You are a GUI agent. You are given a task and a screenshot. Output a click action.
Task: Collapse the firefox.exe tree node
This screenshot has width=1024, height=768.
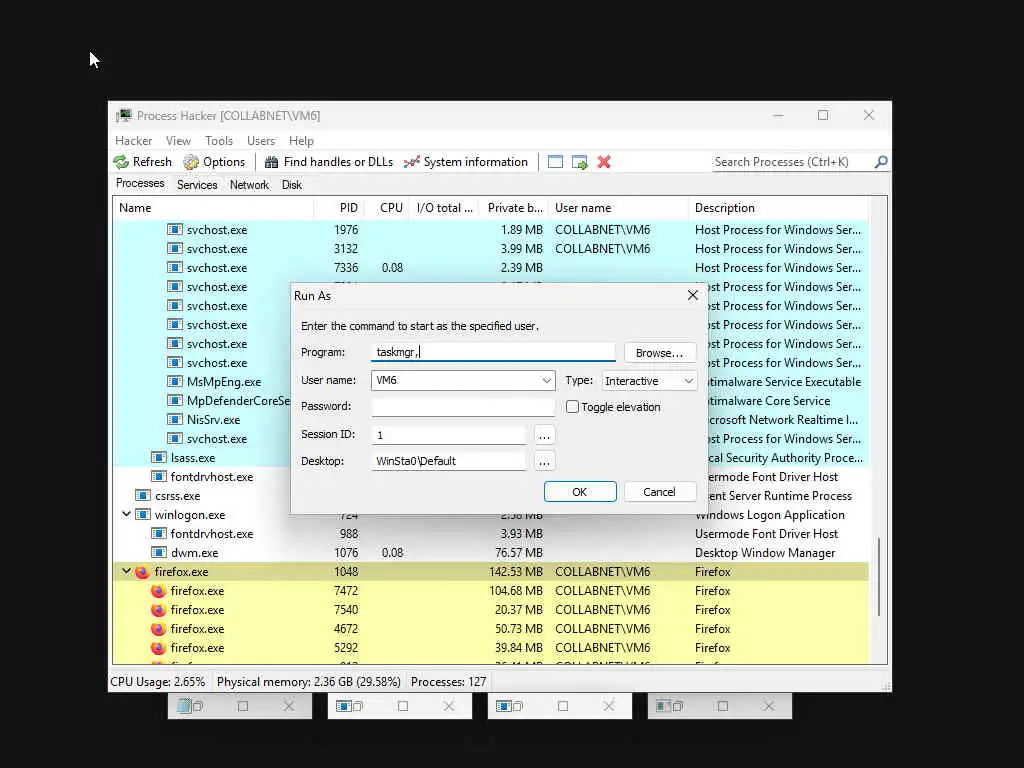126,571
